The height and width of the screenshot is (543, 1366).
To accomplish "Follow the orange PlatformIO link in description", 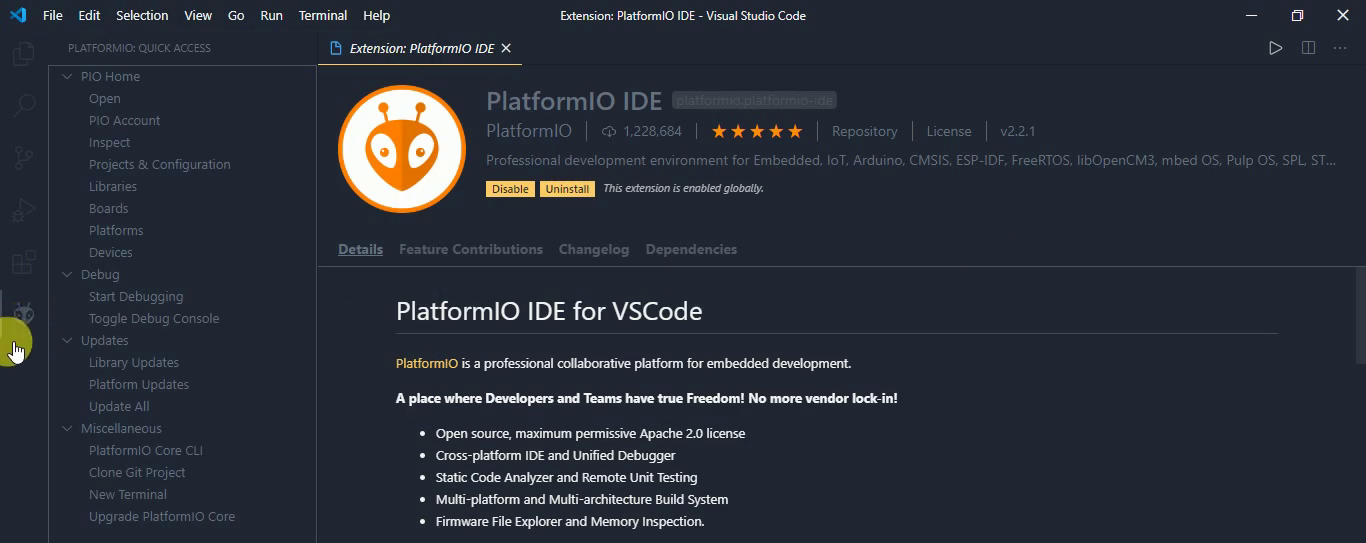I will pyautogui.click(x=427, y=363).
